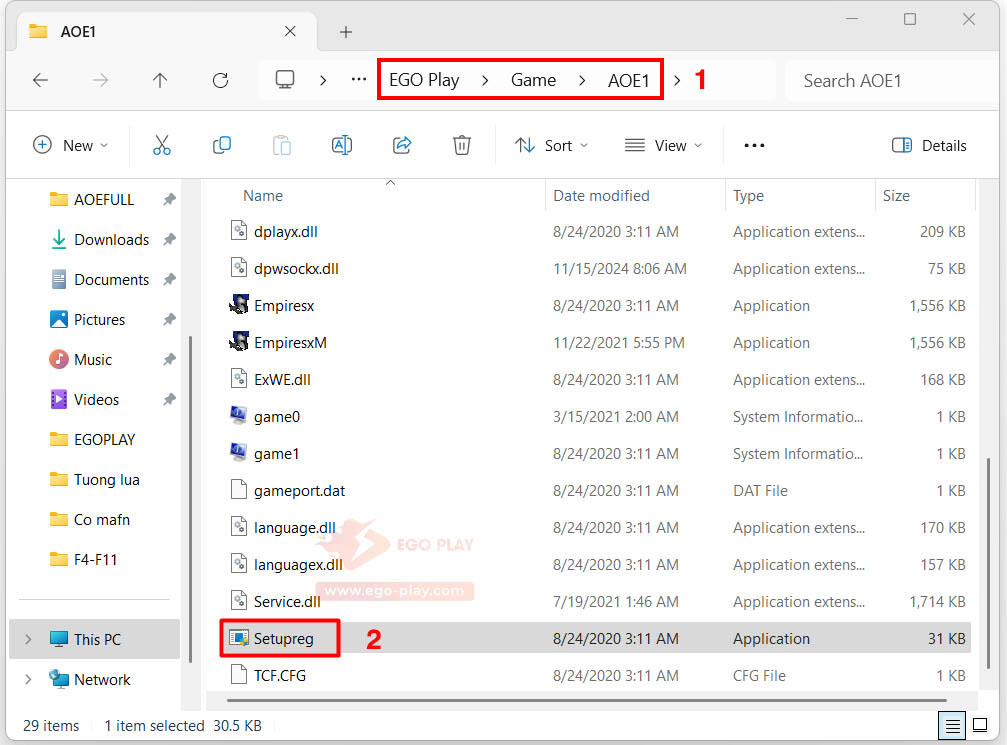
Task: Click the Delete trash icon
Action: [462, 146]
